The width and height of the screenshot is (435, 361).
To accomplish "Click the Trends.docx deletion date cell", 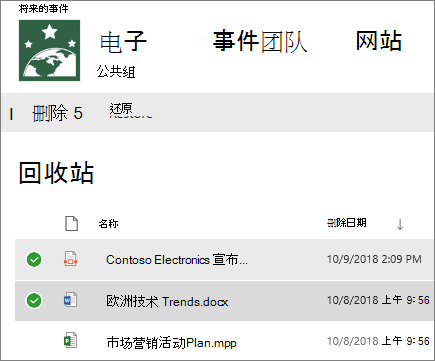I will point(378,300).
